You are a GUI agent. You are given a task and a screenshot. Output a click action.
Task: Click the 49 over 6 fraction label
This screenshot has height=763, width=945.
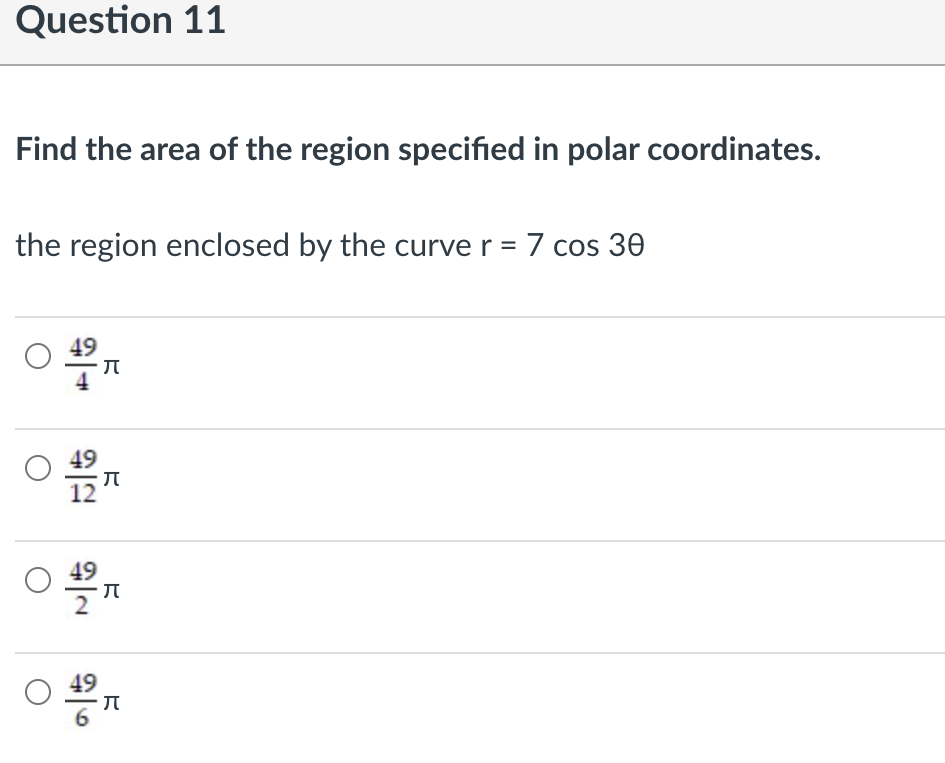point(82,700)
